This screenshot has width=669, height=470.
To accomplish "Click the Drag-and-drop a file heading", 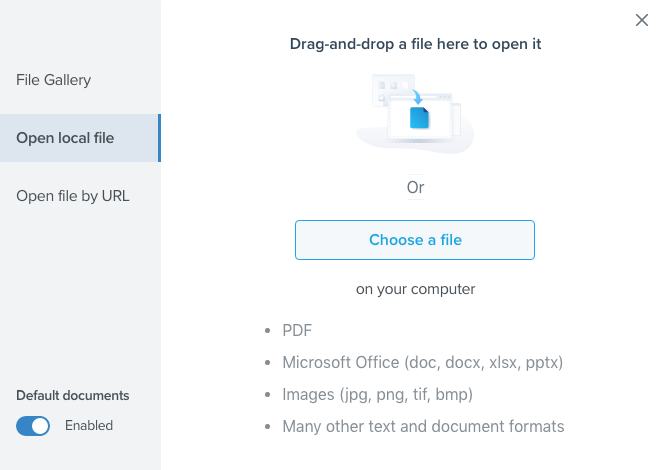I will coord(415,44).
